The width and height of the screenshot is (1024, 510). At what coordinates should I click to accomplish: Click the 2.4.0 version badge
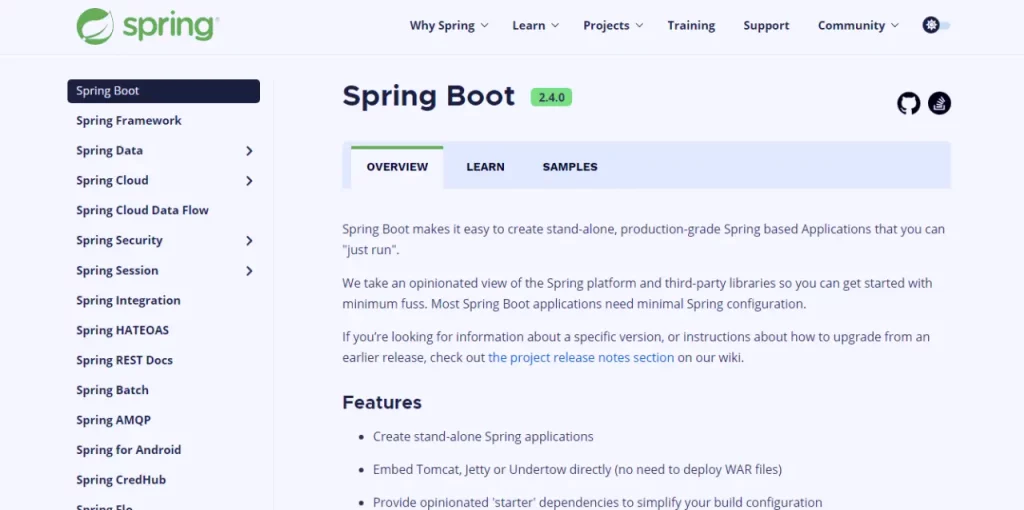click(551, 97)
